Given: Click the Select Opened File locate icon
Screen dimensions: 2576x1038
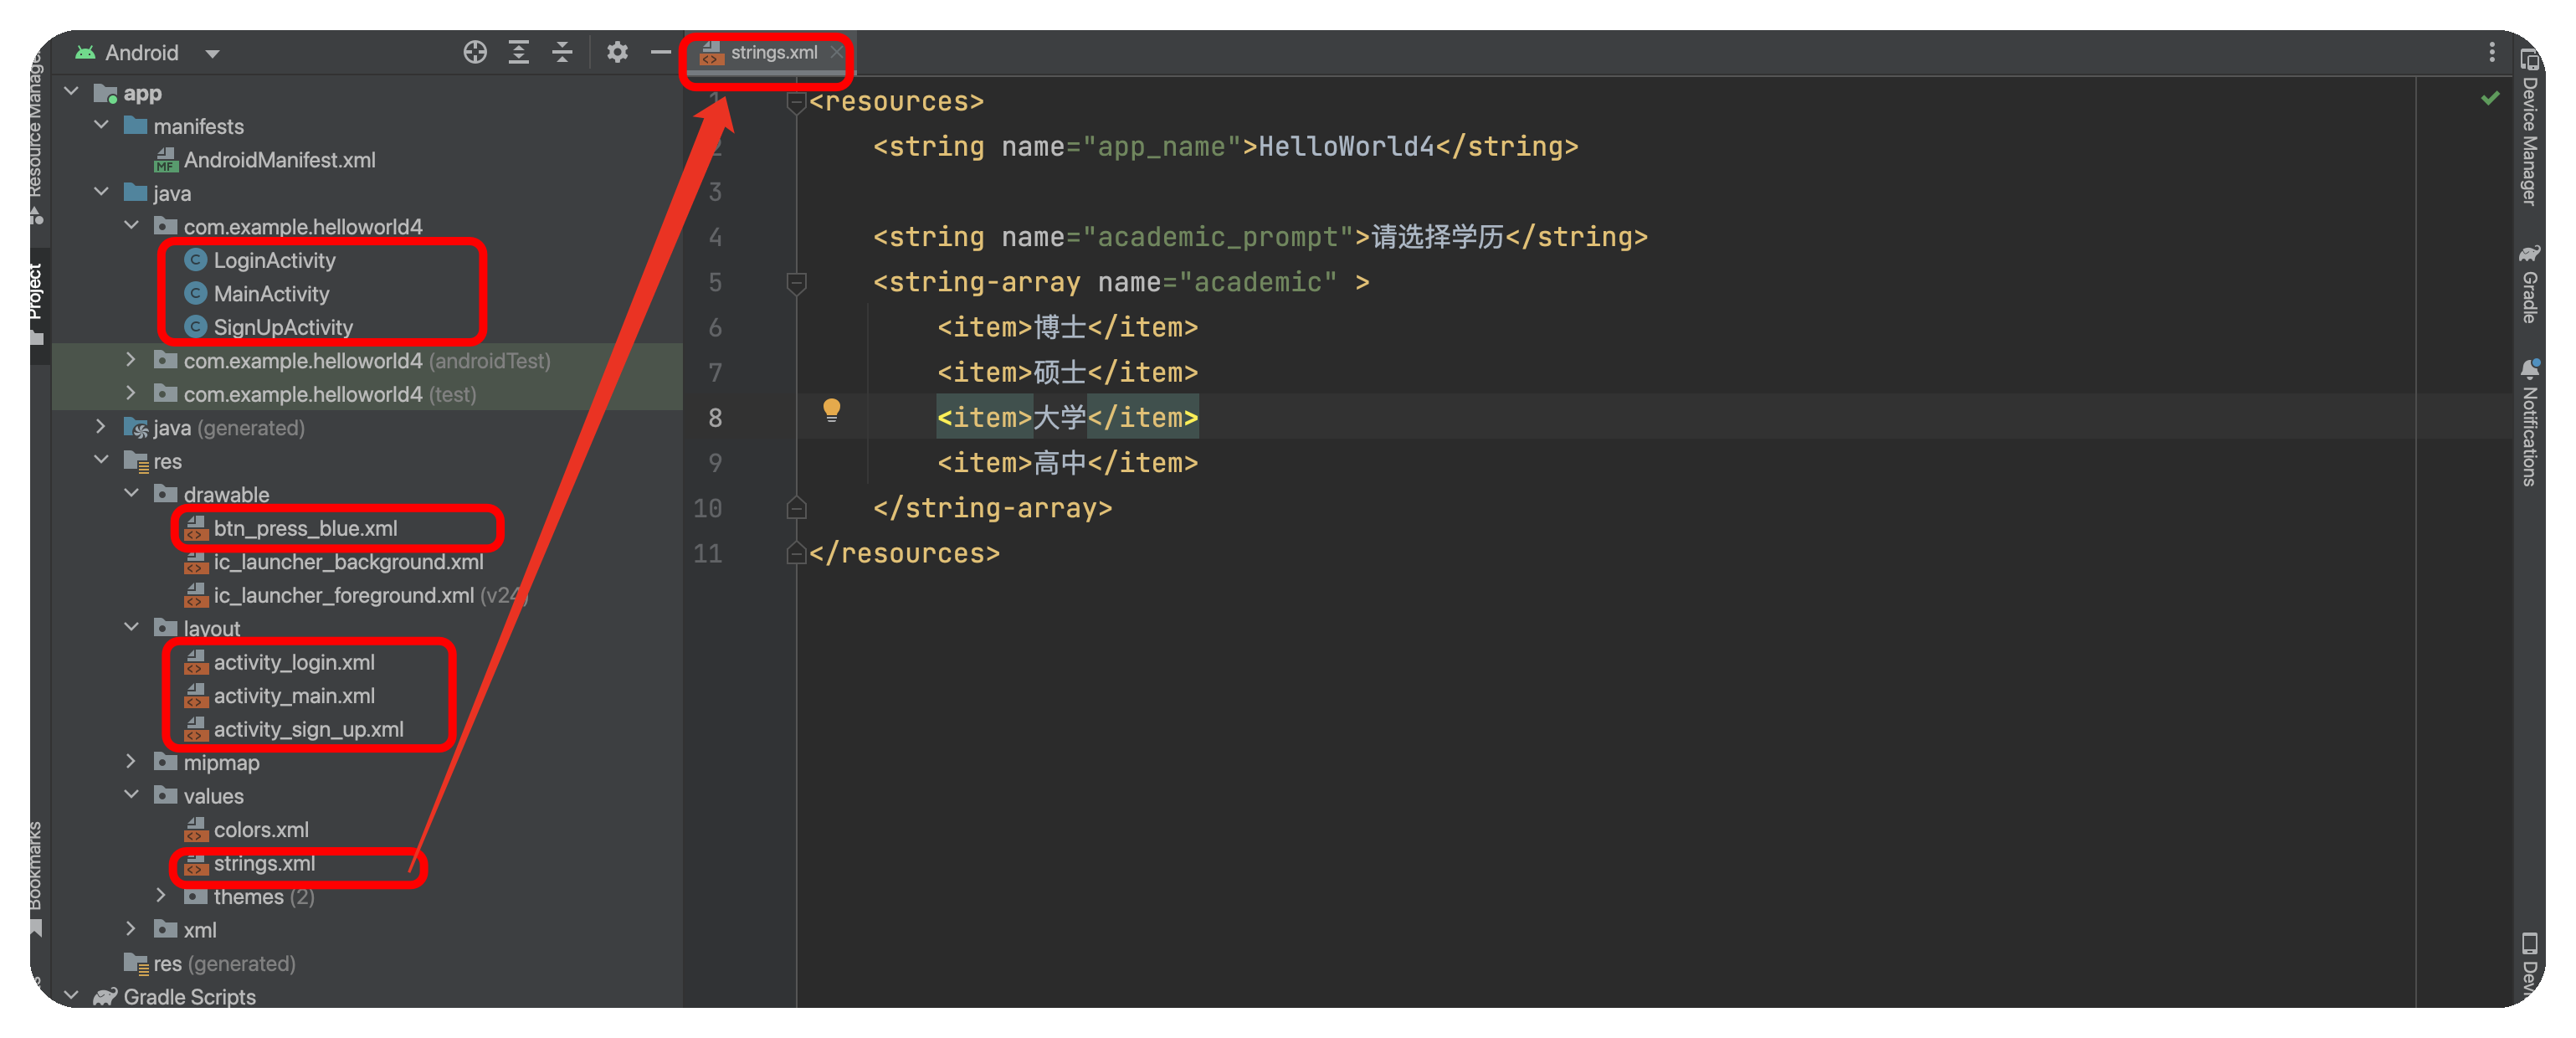Looking at the screenshot, I should coord(475,52).
